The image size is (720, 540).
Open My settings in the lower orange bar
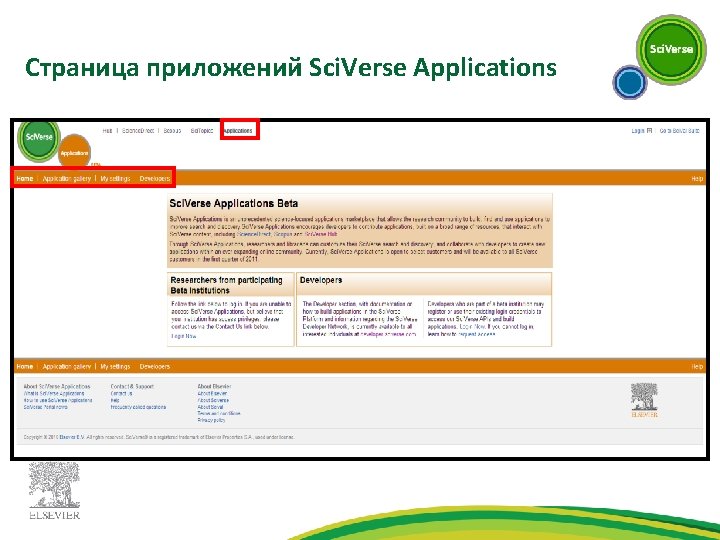(x=115, y=366)
